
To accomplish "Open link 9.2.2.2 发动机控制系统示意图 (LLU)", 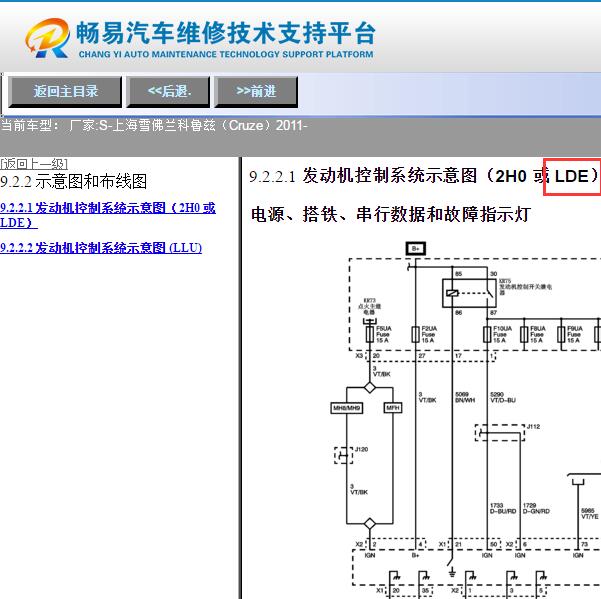I will pyautogui.click(x=101, y=248).
